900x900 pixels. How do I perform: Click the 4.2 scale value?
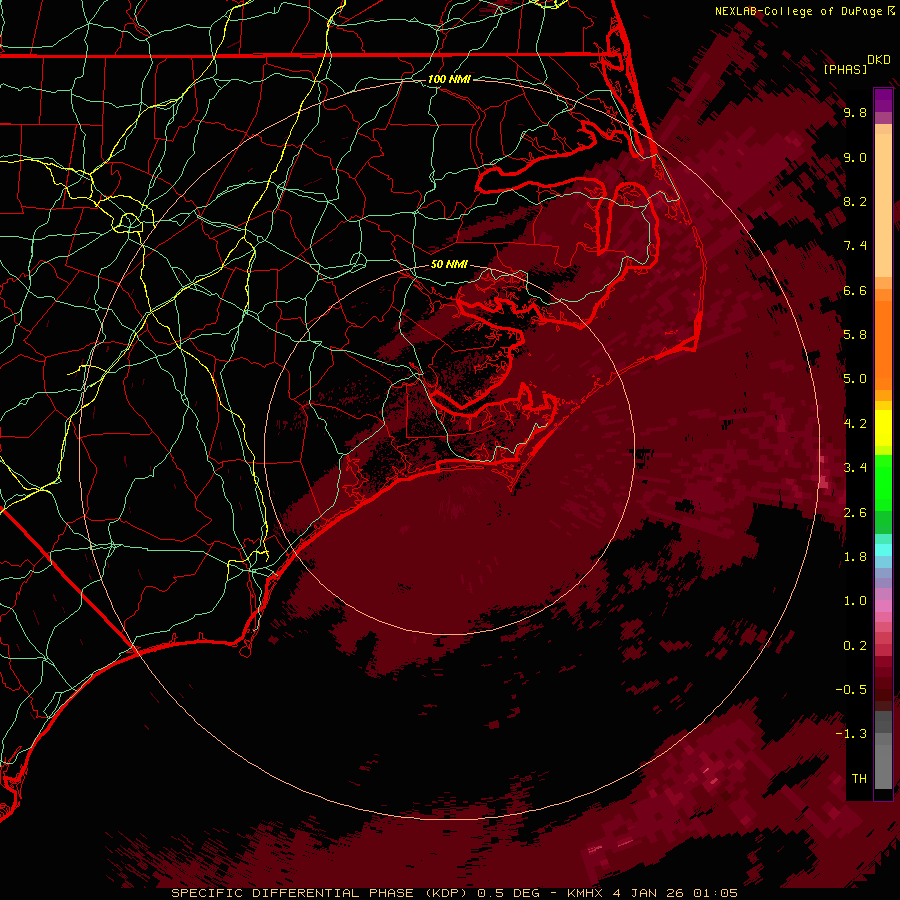click(855, 424)
